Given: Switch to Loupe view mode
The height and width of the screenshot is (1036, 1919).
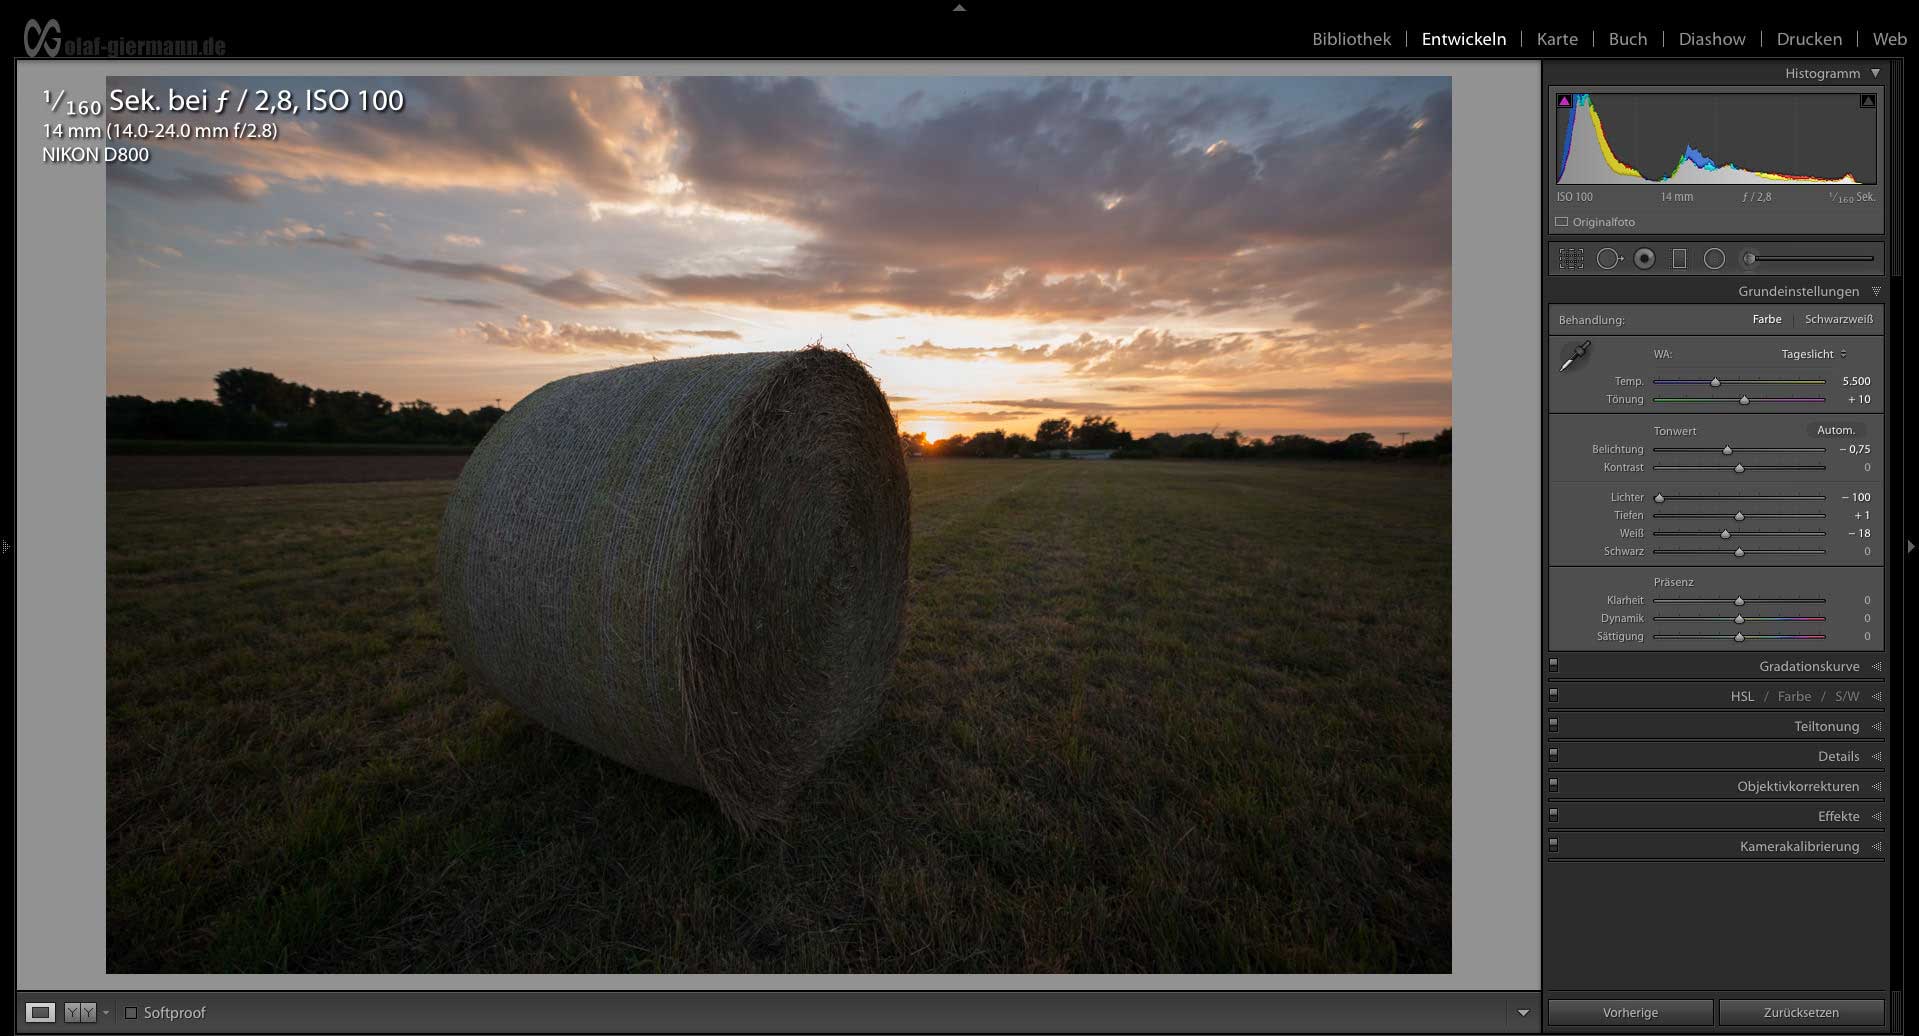Looking at the screenshot, I should 40,1012.
